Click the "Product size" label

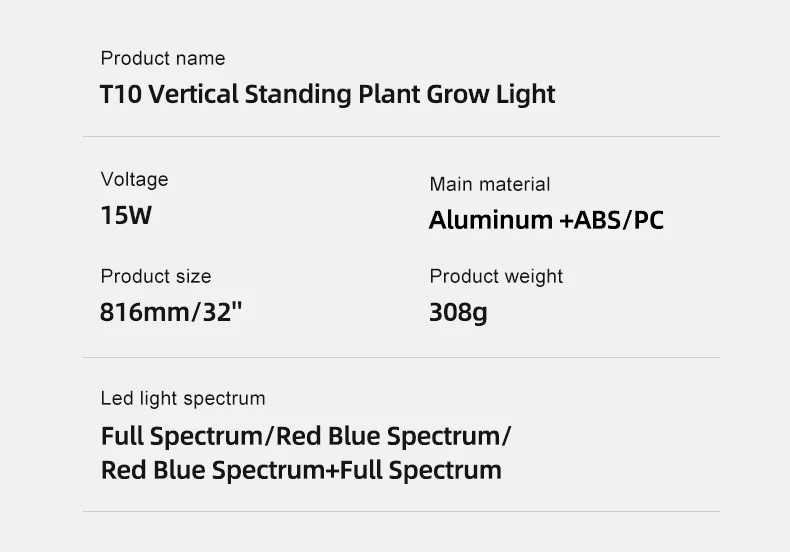[156, 277]
